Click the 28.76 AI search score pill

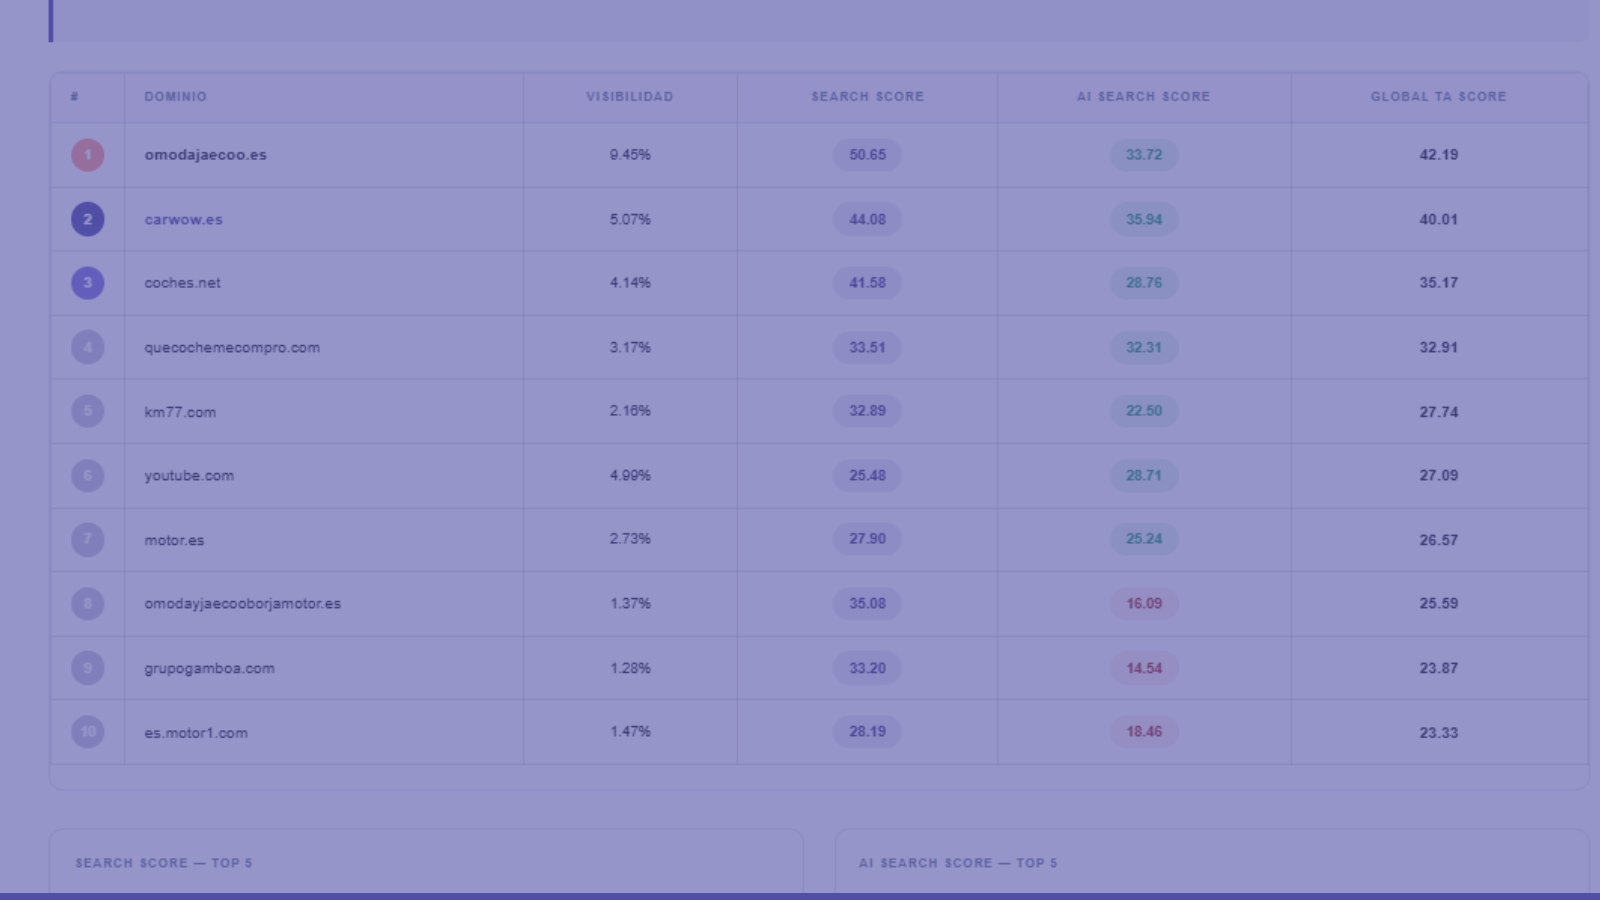1144,283
